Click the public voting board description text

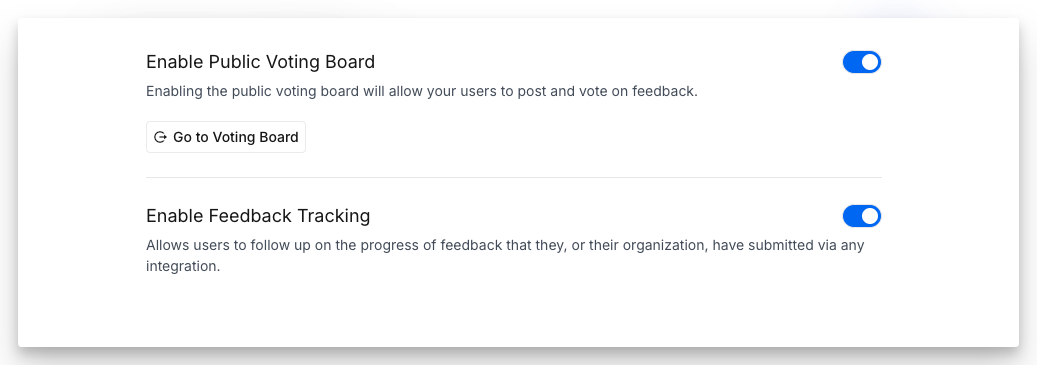(x=422, y=91)
